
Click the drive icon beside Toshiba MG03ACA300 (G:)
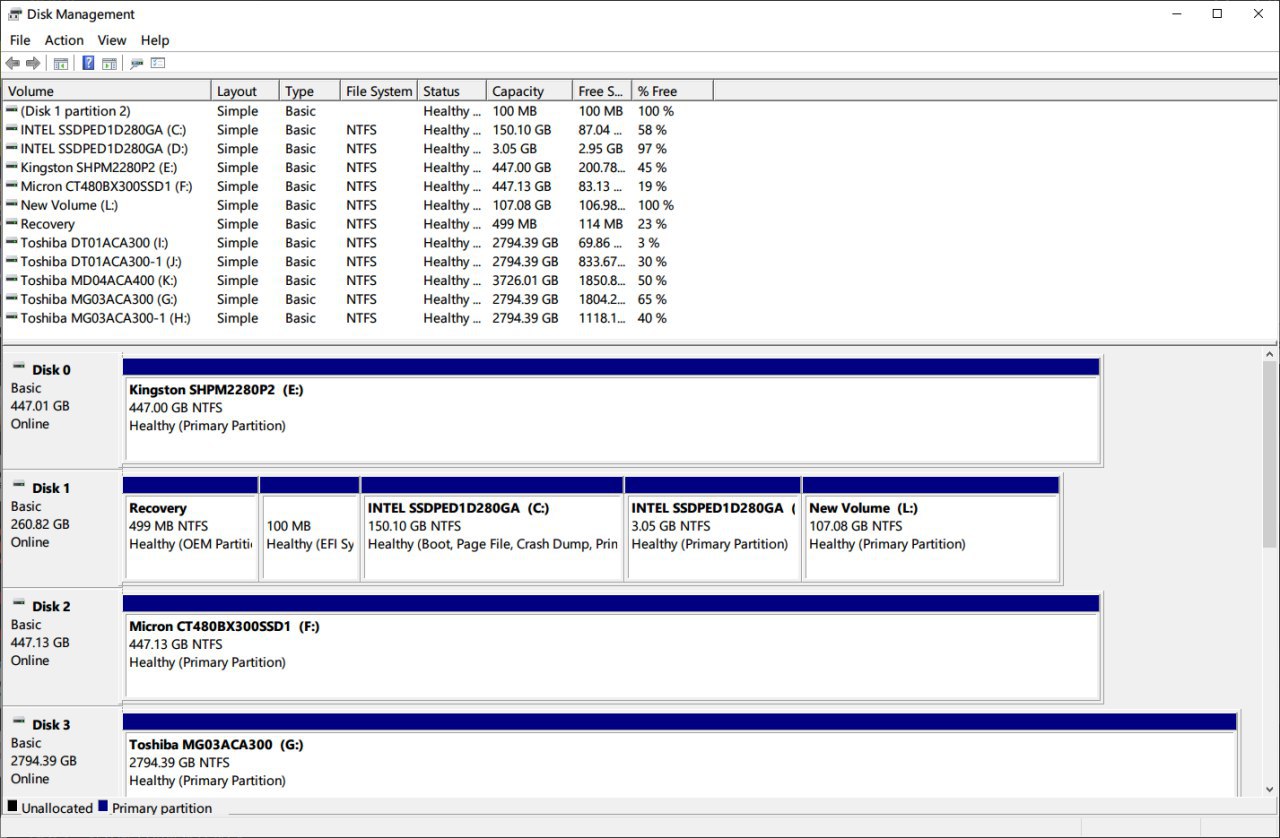(x=11, y=299)
